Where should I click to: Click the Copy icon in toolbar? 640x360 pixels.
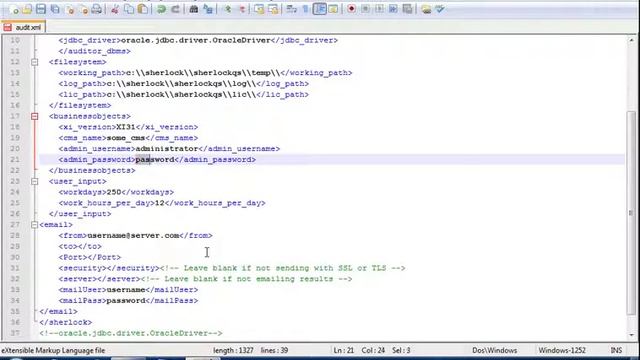tap(129, 9)
